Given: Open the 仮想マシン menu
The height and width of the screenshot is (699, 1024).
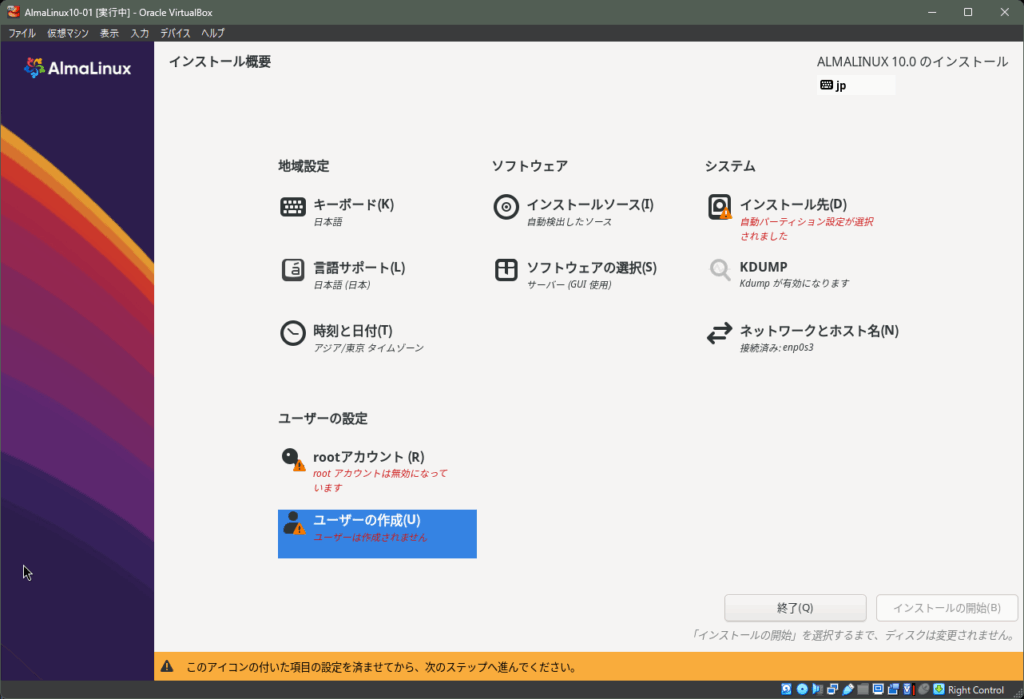Looking at the screenshot, I should pyautogui.click(x=67, y=33).
